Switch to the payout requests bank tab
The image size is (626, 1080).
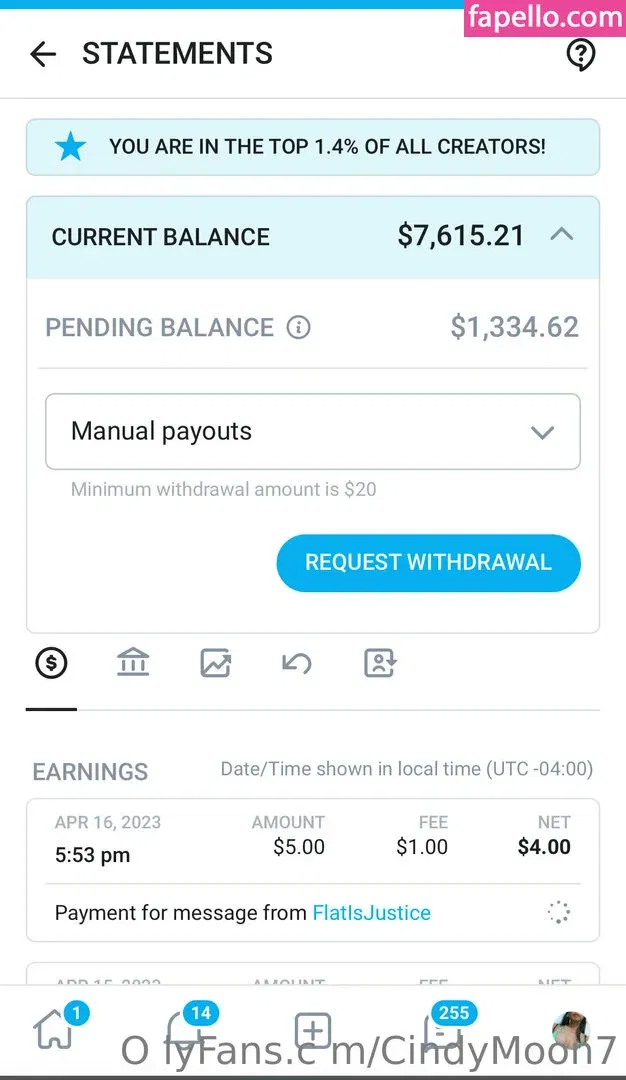click(133, 663)
